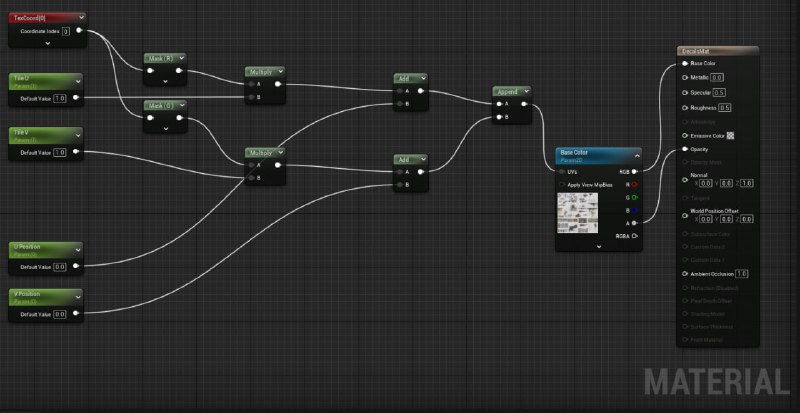Click the Metallic 0.0 value field
800x413 pixels.
click(x=717, y=78)
